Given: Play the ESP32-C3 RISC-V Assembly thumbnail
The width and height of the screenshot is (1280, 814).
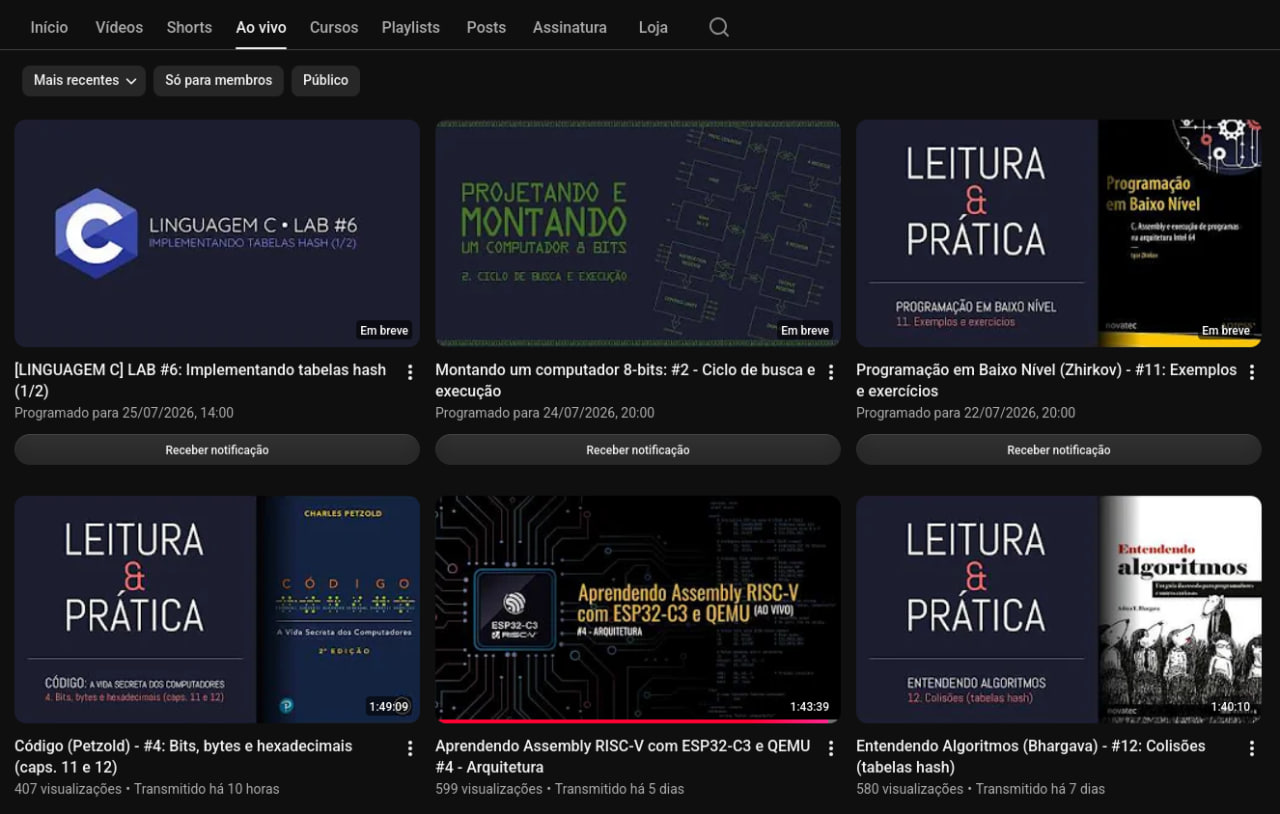Looking at the screenshot, I should pyautogui.click(x=638, y=609).
